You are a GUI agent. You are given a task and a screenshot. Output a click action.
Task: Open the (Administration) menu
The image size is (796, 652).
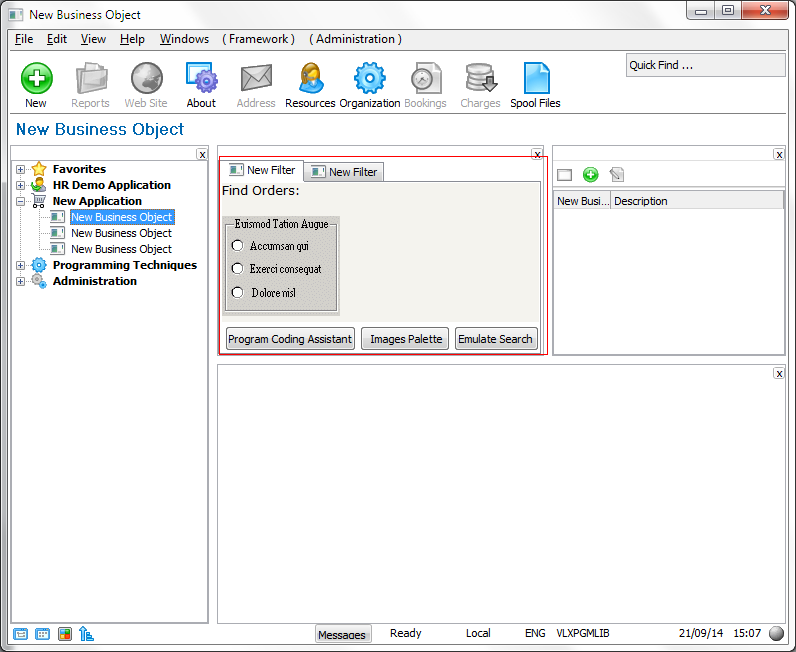pos(355,39)
